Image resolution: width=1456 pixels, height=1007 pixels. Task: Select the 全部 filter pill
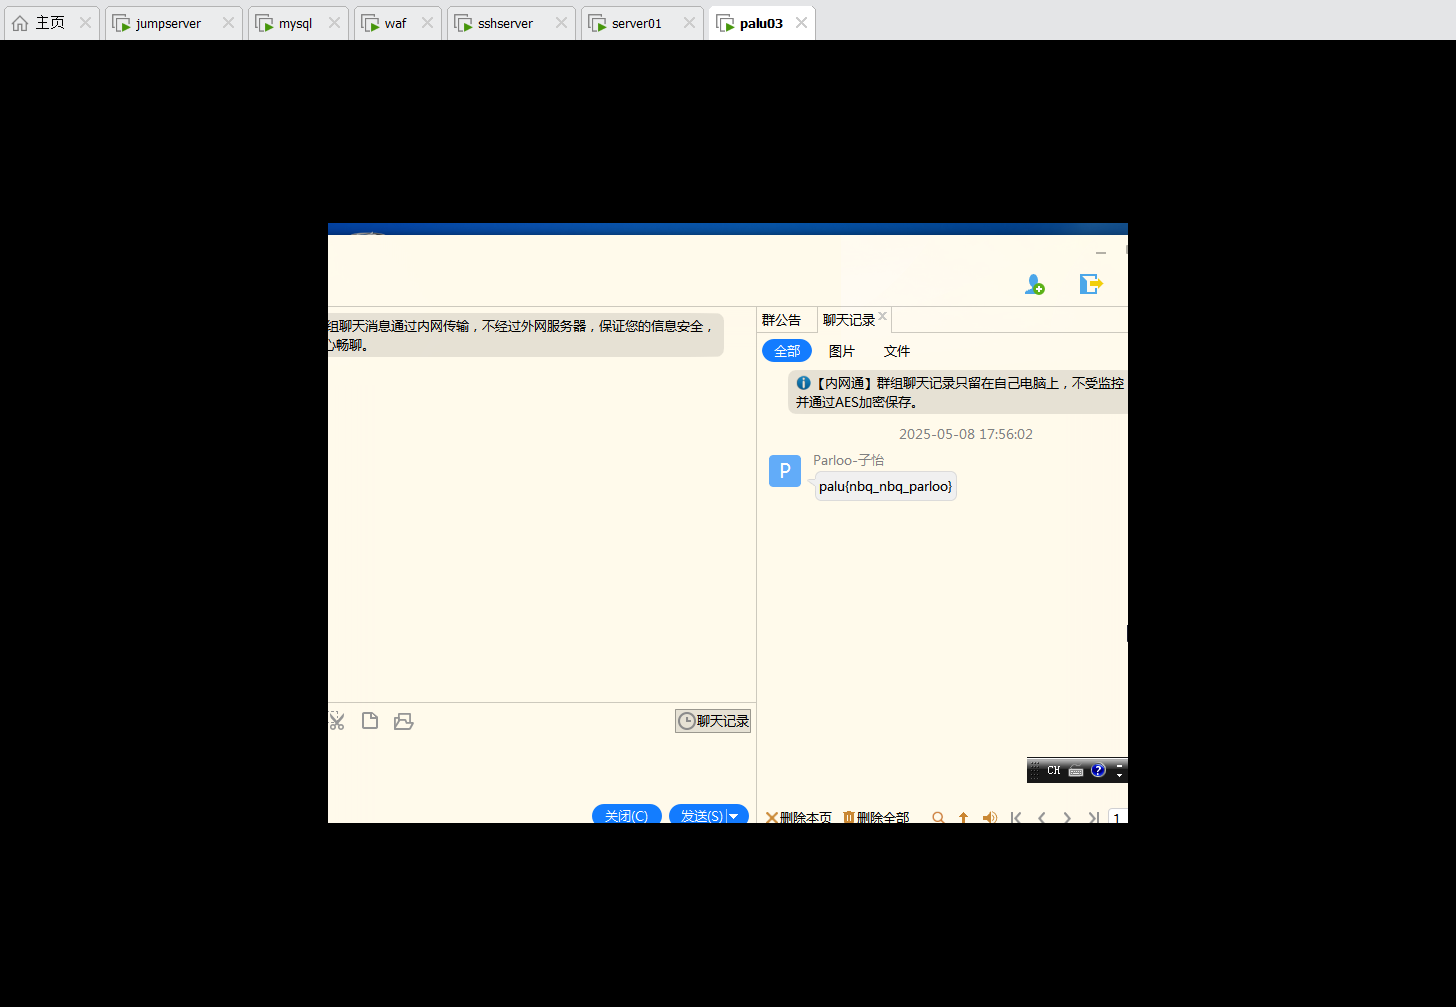tap(787, 351)
